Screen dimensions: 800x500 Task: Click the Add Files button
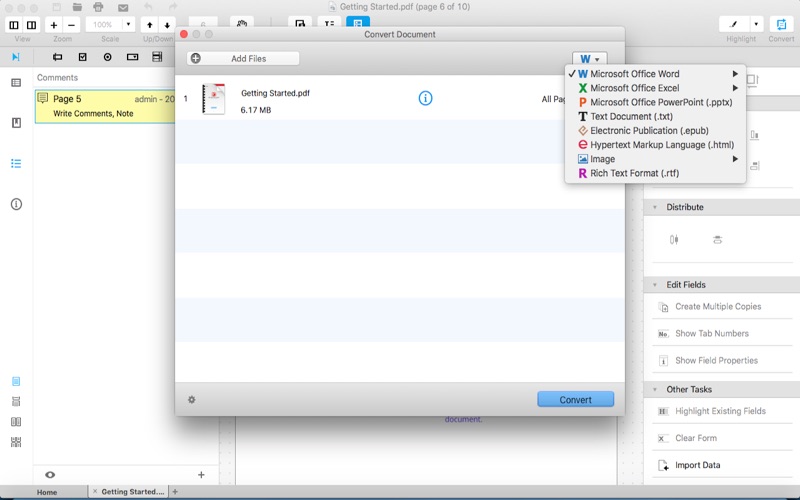(x=243, y=59)
